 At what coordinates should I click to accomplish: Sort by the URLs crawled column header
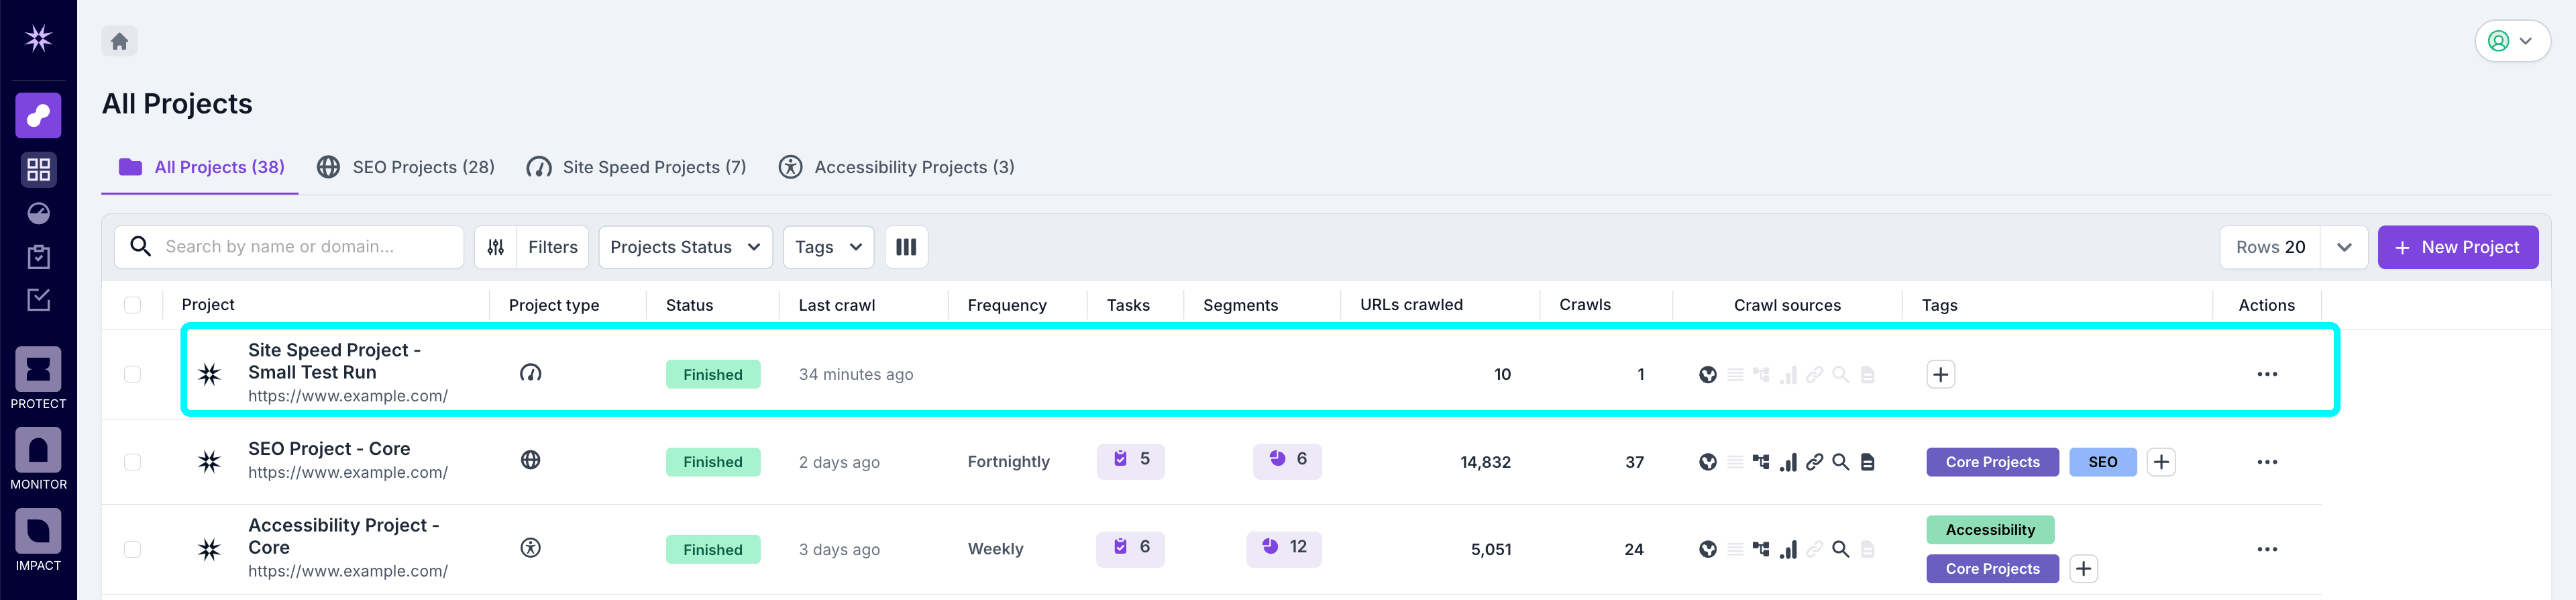[x=1411, y=305]
